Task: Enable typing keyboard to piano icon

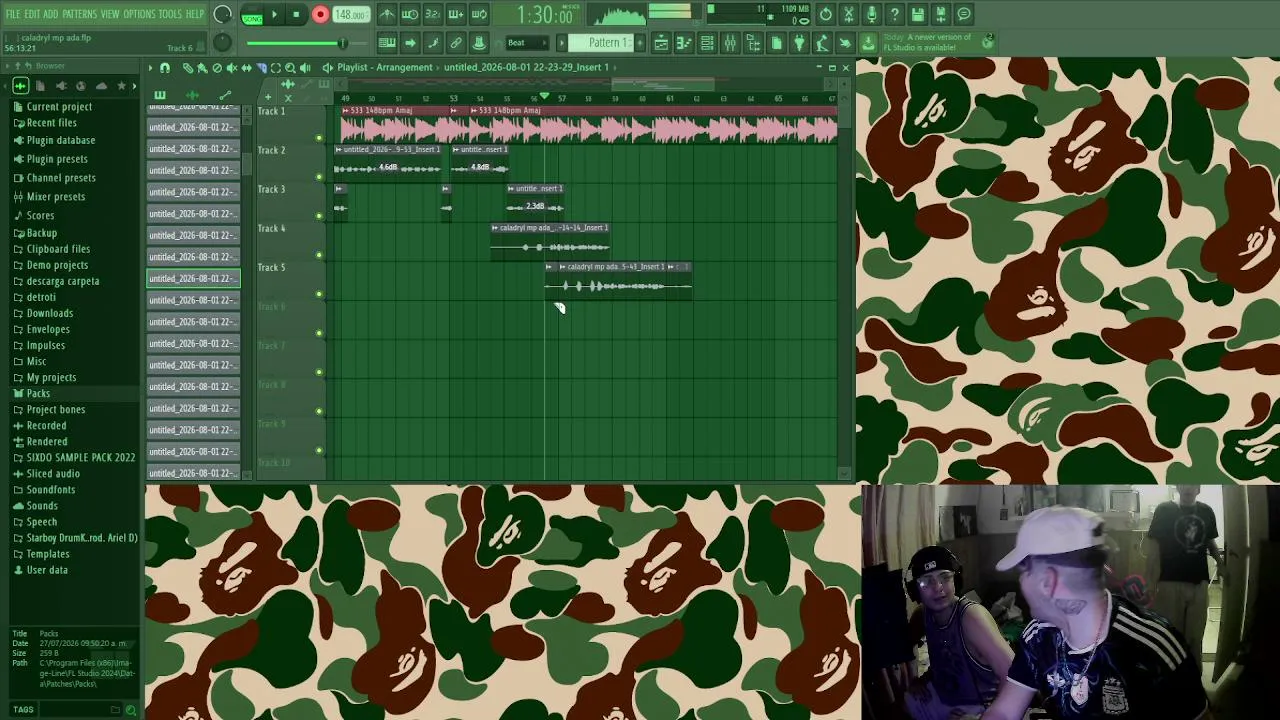Action: (387, 43)
